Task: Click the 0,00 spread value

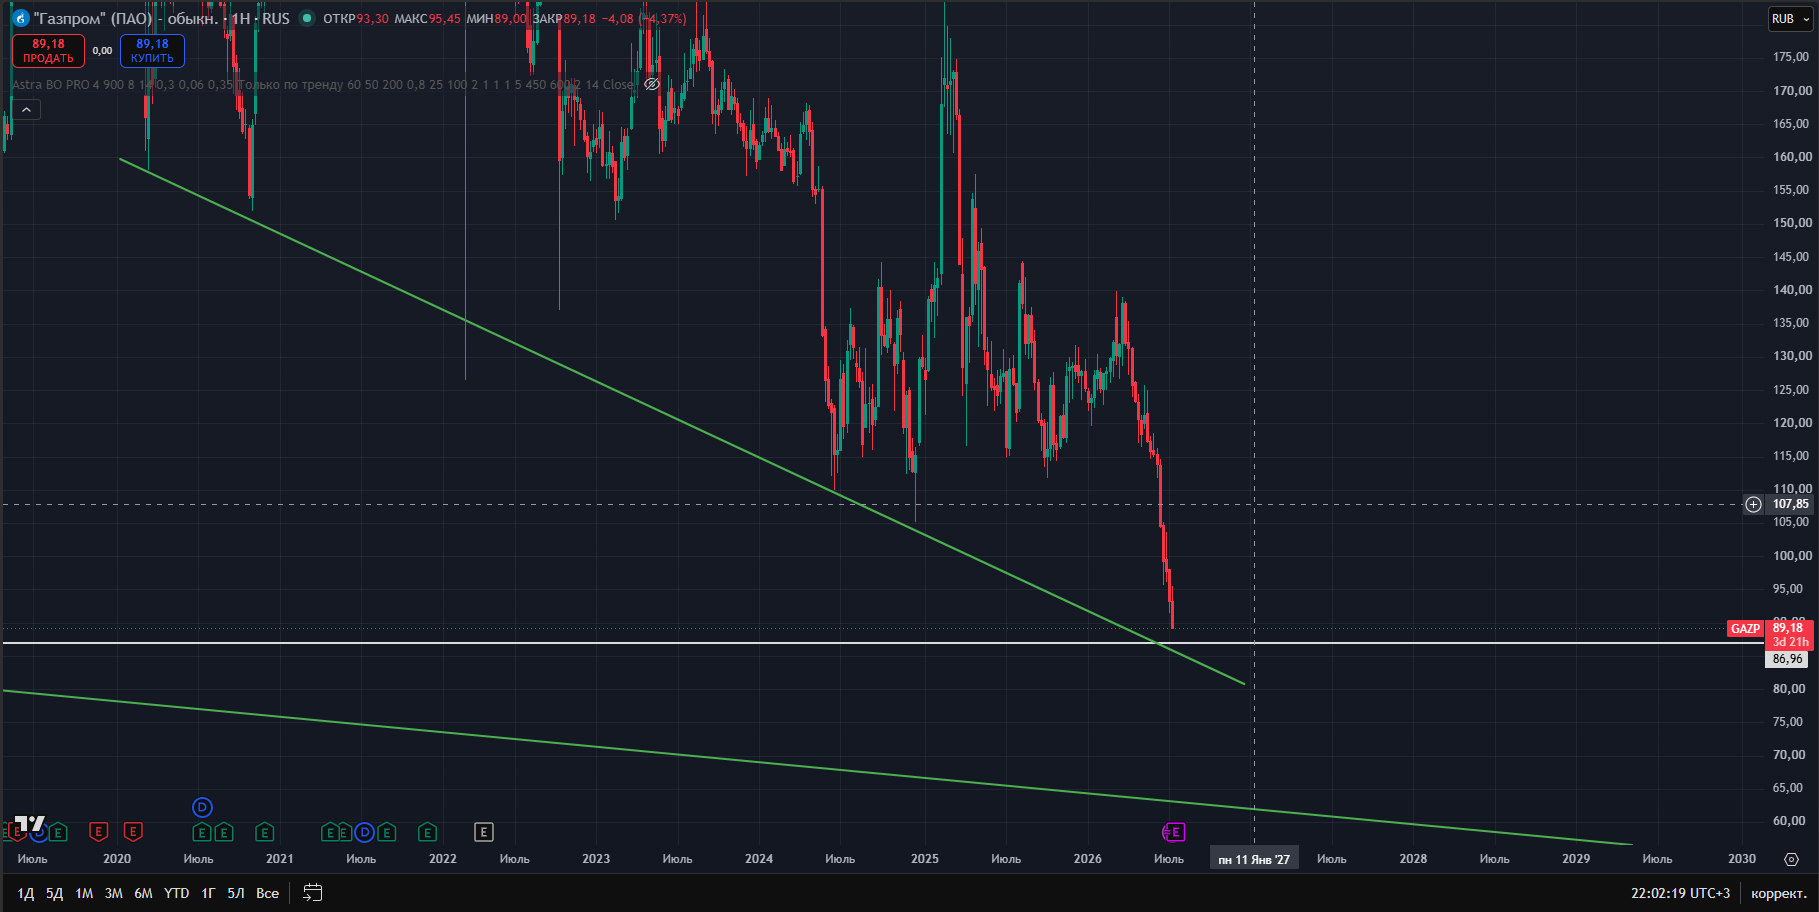Action: 102,51
